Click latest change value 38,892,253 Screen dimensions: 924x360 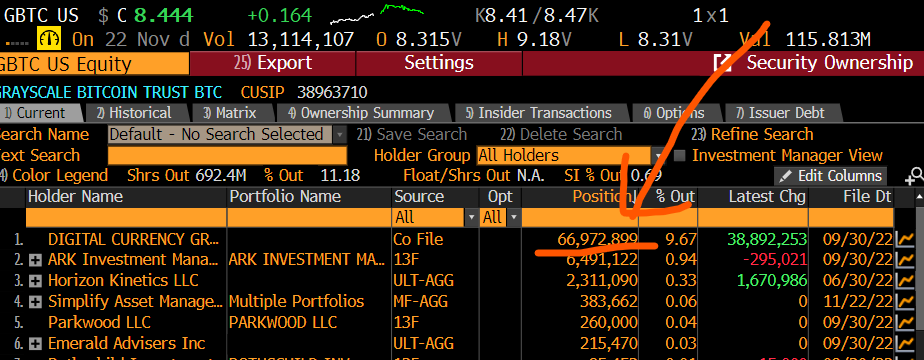pos(767,239)
